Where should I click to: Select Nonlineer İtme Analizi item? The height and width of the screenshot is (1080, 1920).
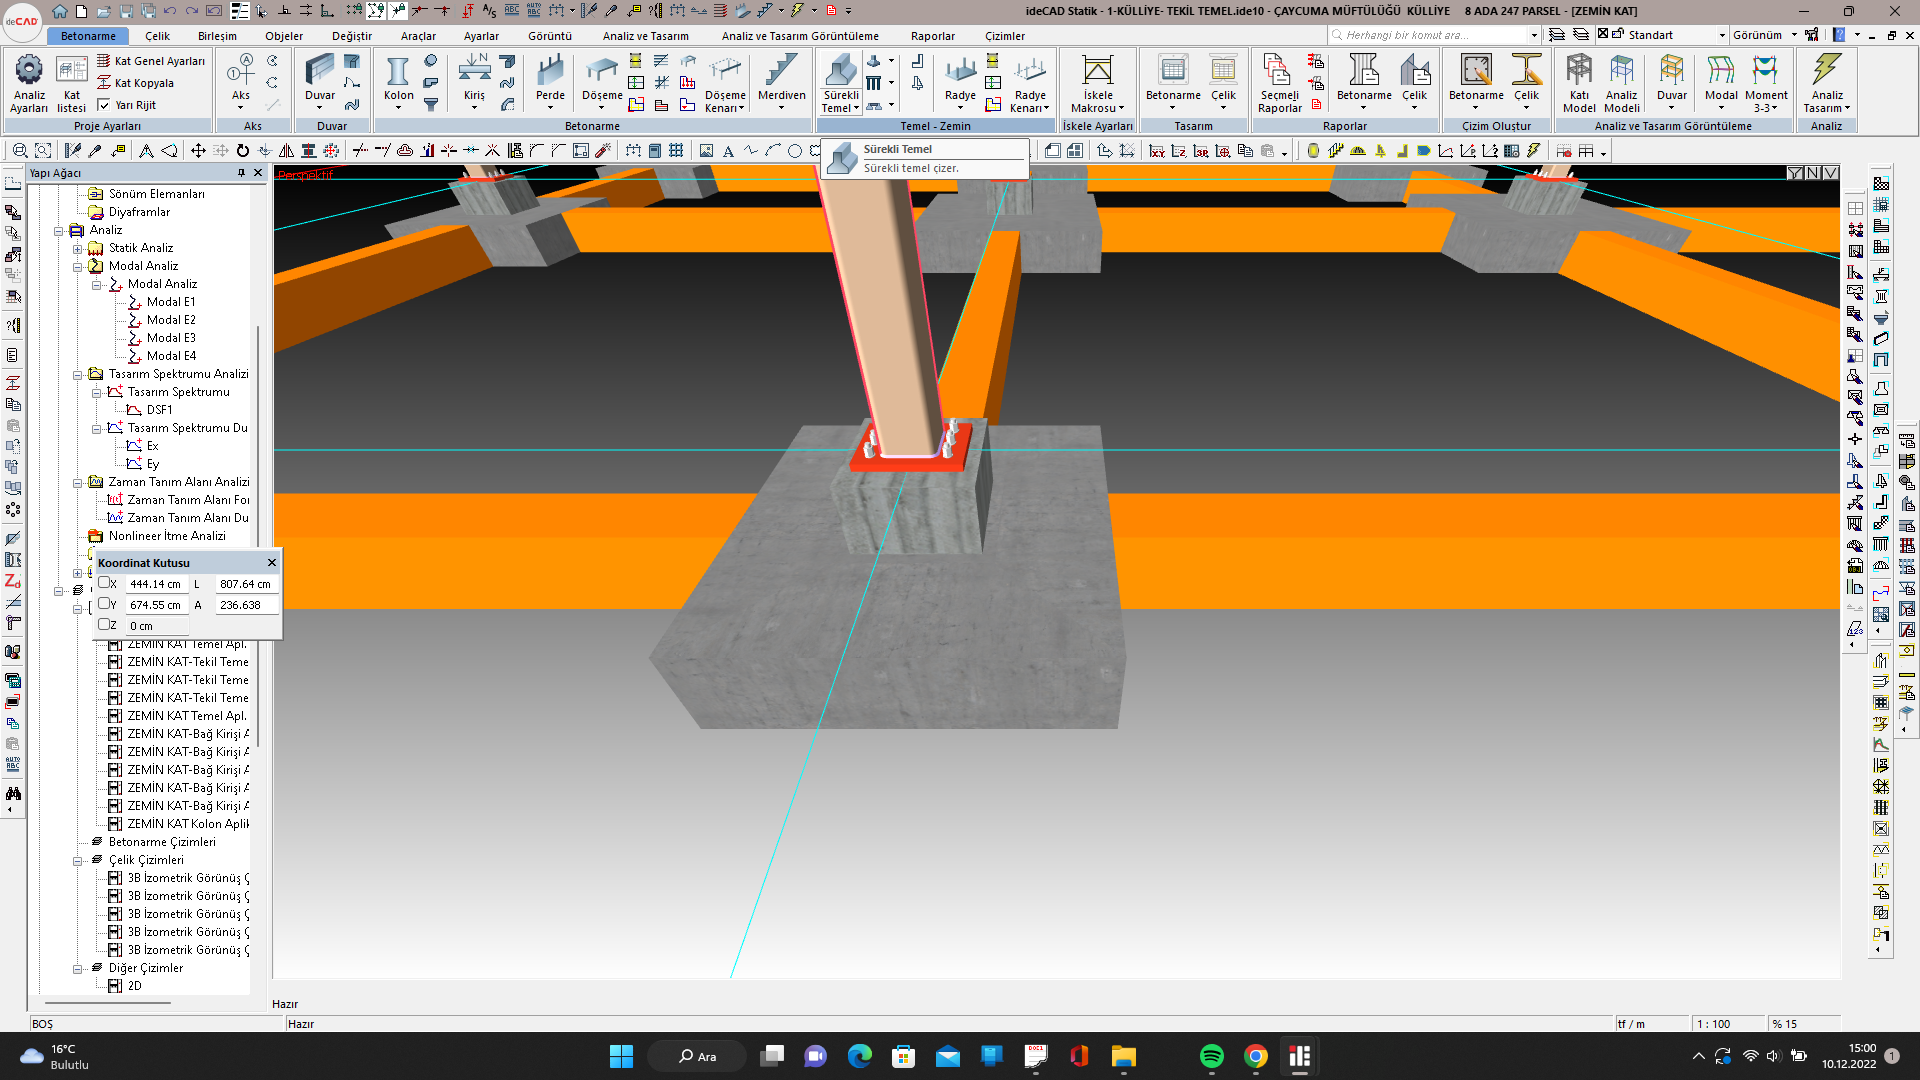[167, 536]
